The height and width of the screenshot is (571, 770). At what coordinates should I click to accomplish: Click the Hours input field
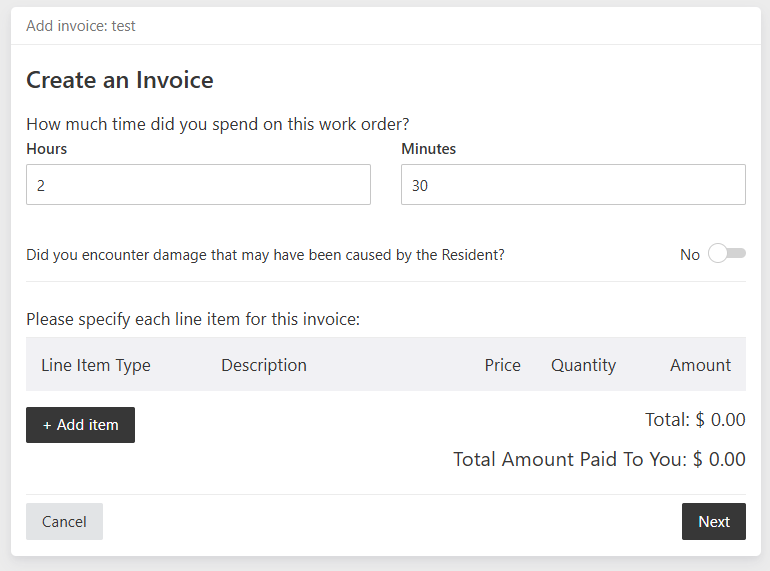(198, 185)
